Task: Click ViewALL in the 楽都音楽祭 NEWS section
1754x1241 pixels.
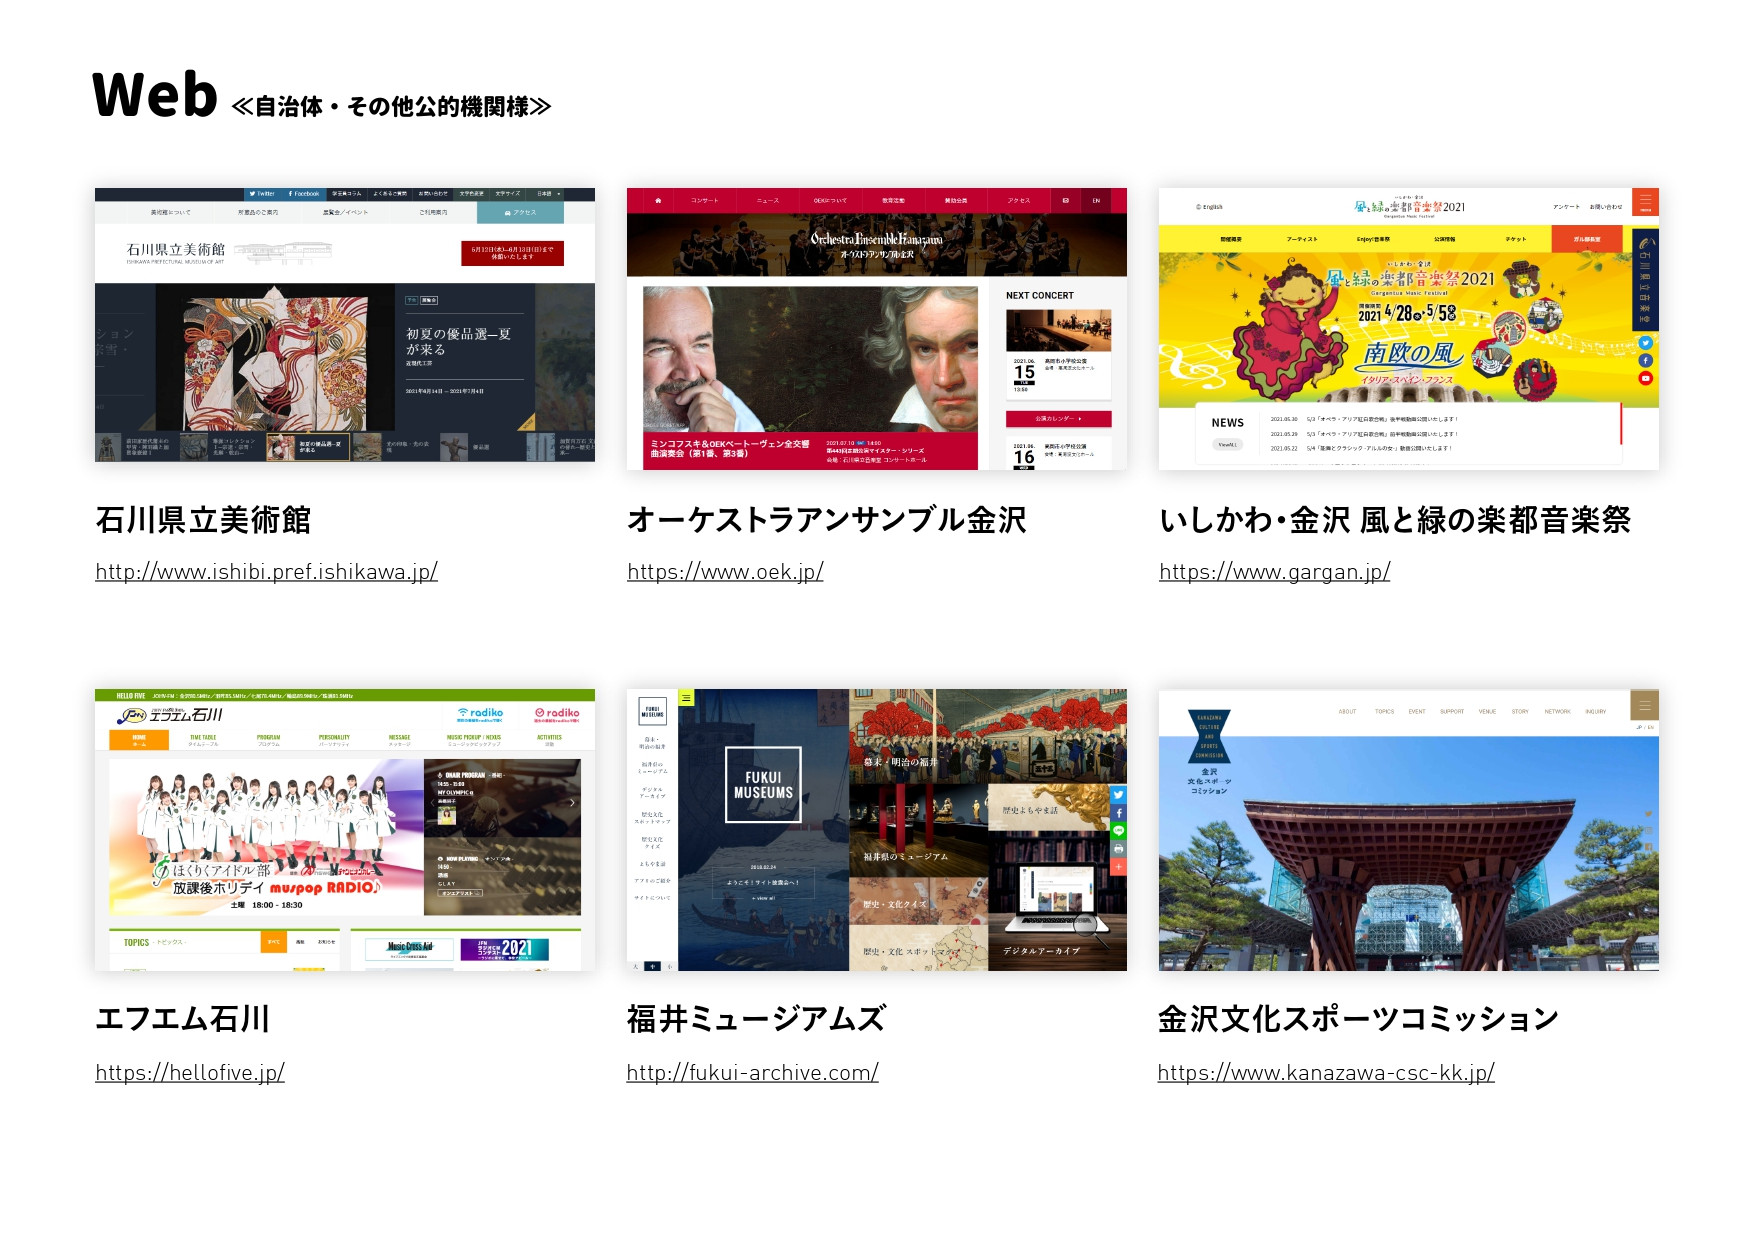Action: click(1228, 443)
